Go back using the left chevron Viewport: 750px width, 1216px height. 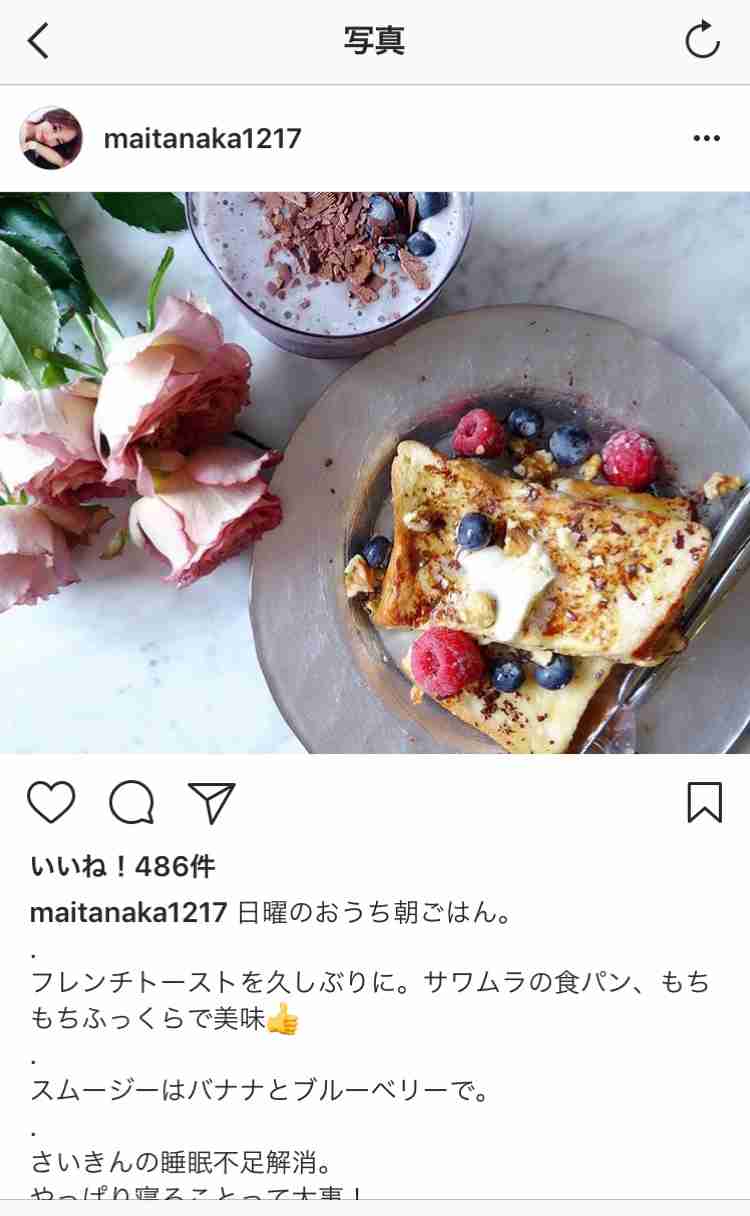pos(38,41)
